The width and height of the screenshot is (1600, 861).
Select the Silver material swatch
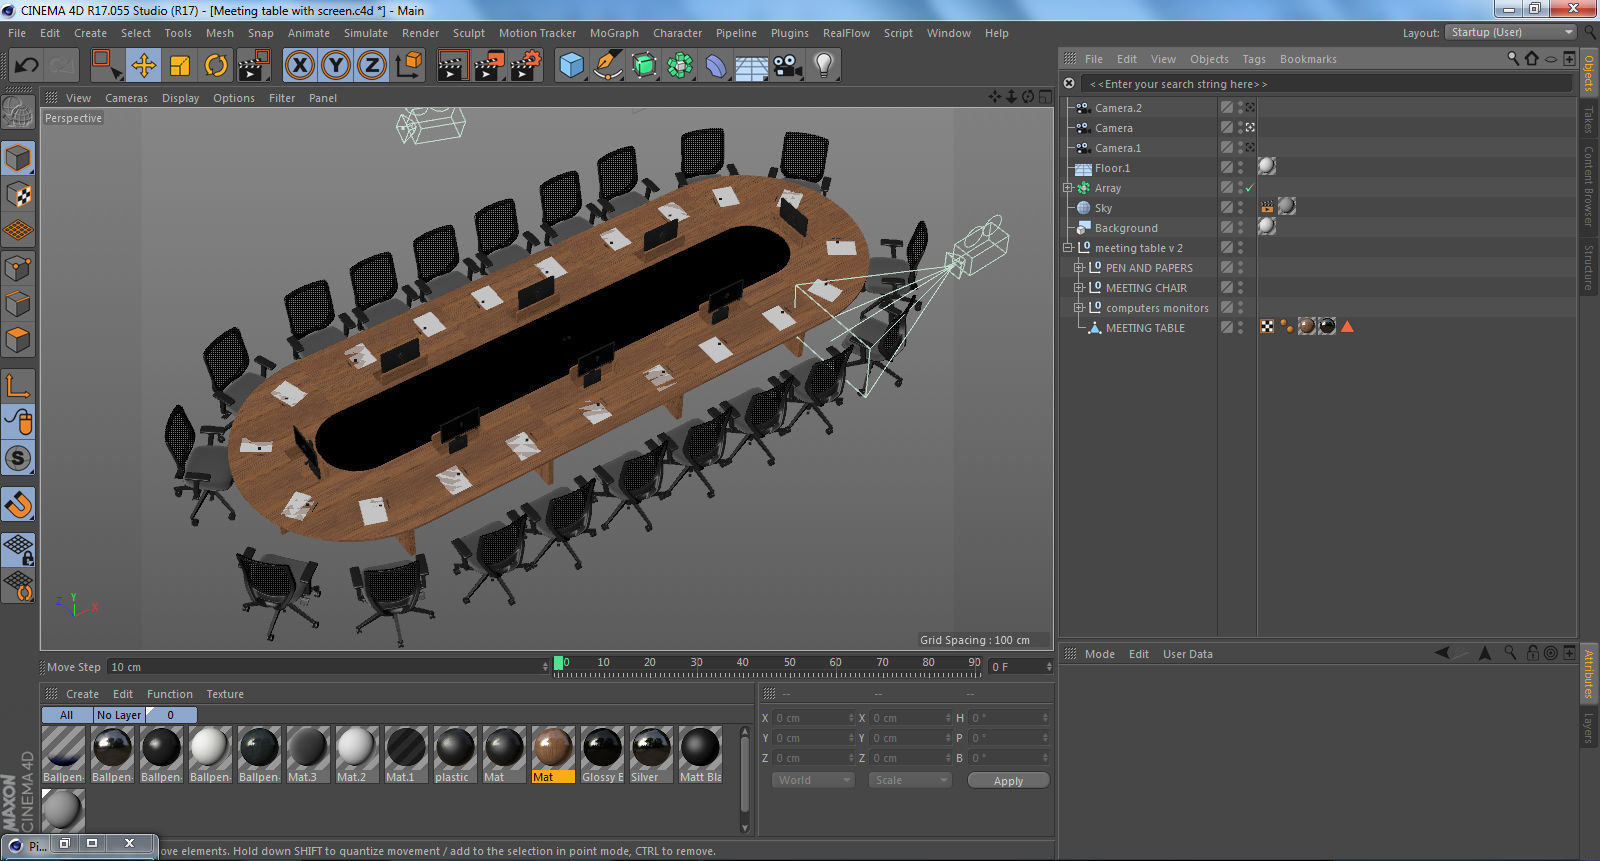(x=651, y=754)
